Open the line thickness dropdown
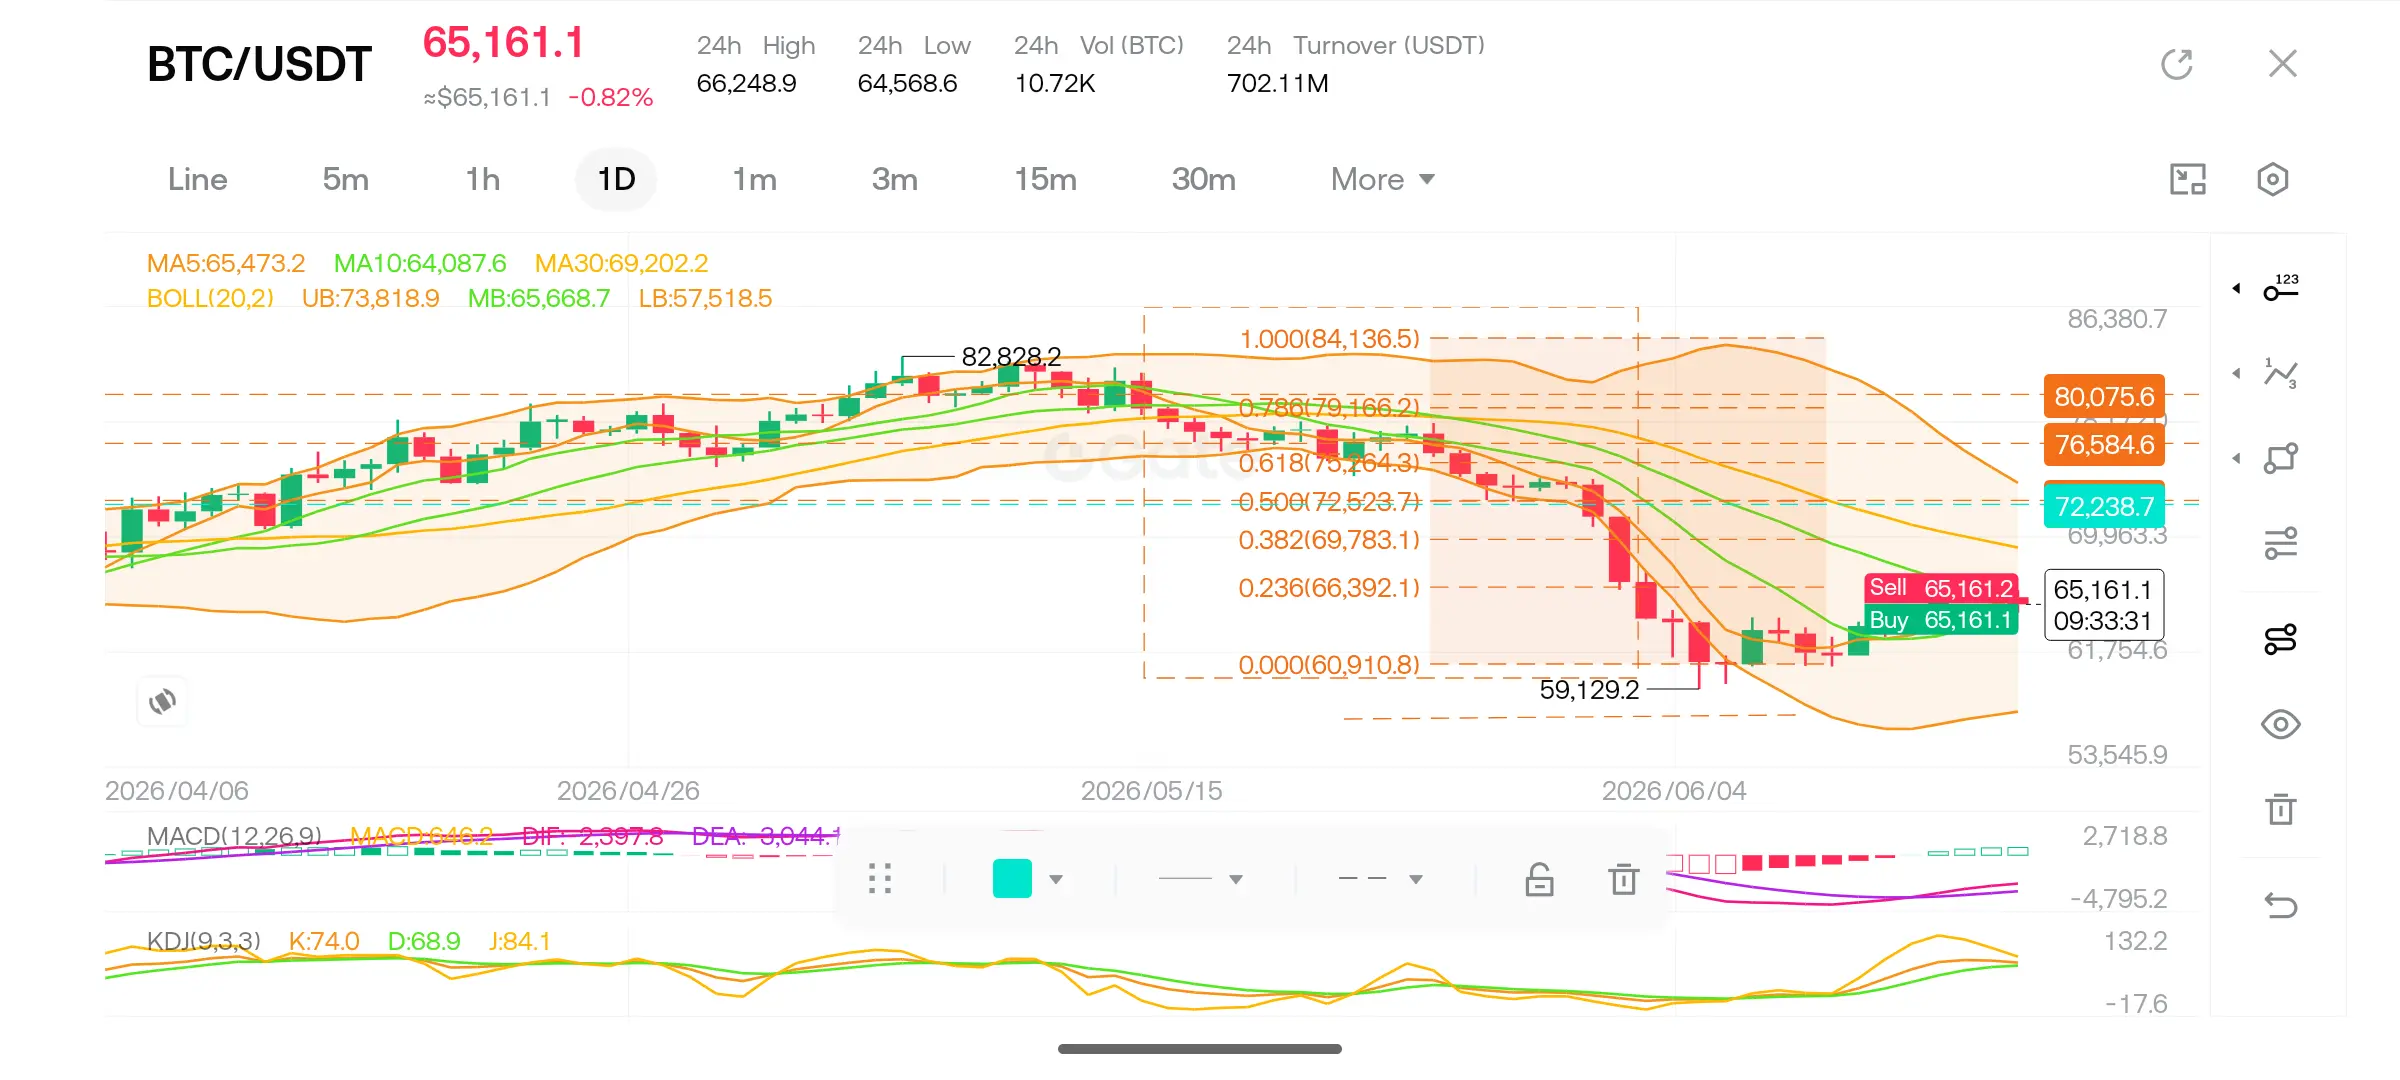Screen dimensions: 2400x1080 pyautogui.click(x=1201, y=879)
